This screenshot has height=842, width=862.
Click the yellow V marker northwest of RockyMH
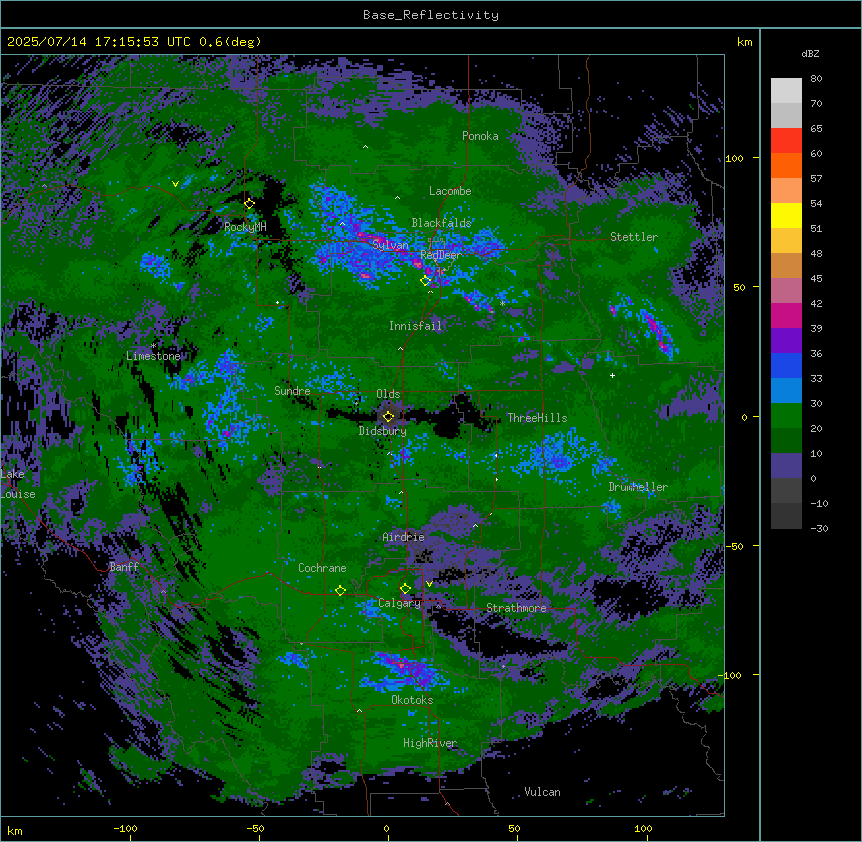(x=175, y=184)
